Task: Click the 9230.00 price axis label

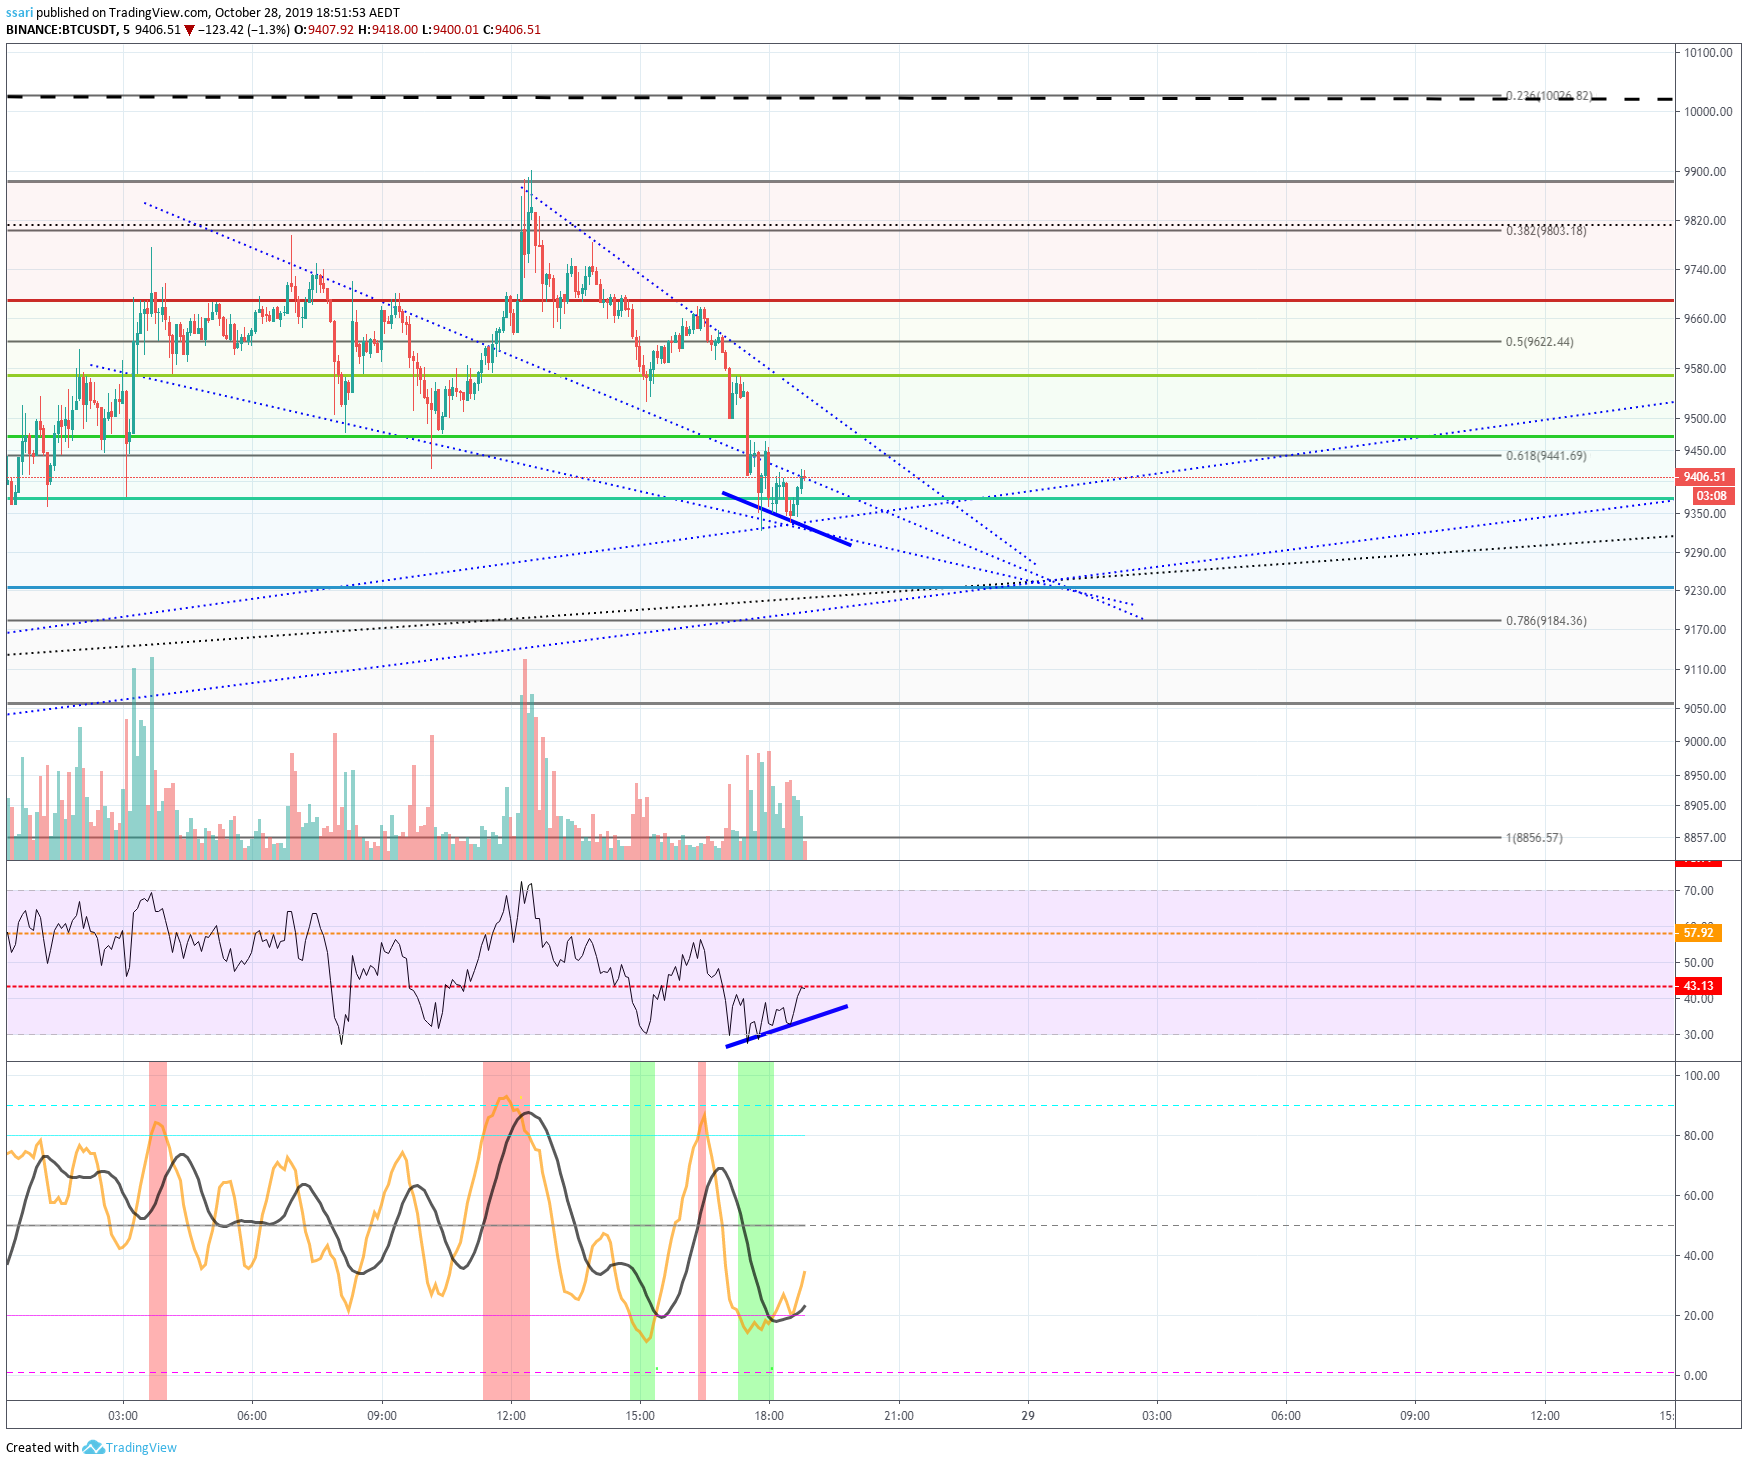Action: tap(1705, 591)
